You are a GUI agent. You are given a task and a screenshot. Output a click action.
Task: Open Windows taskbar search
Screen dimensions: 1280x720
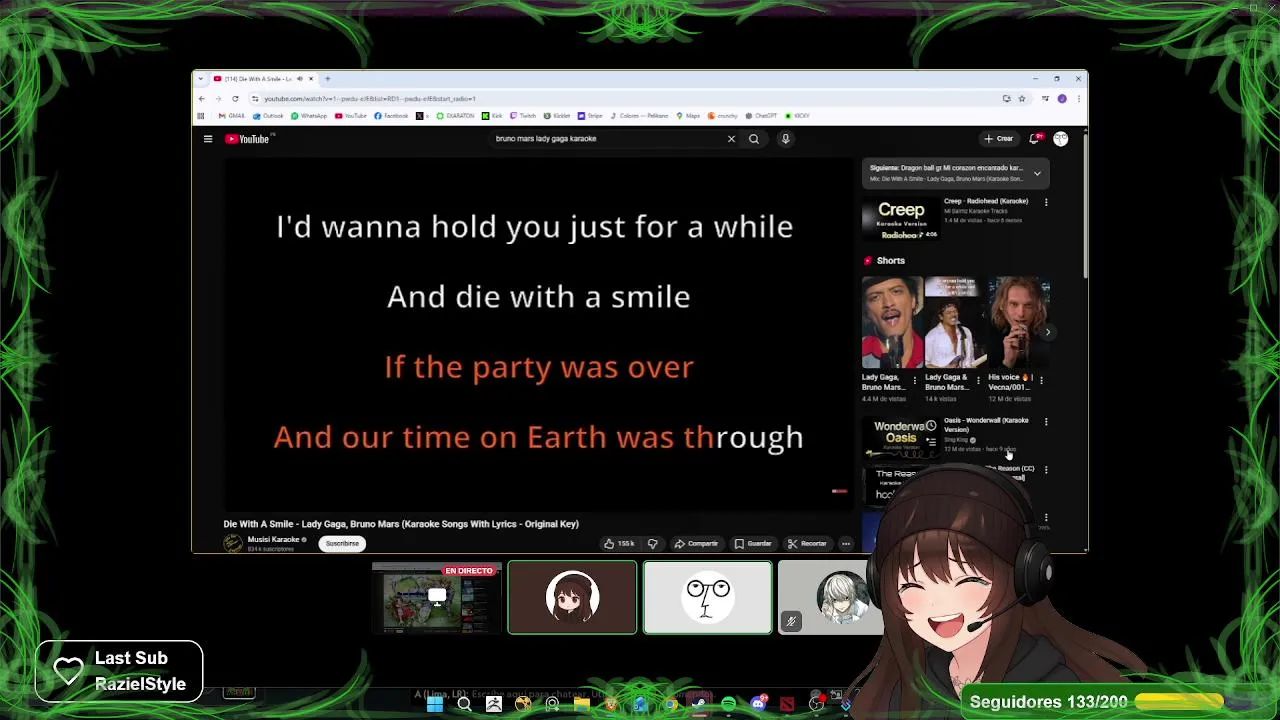coord(464,705)
